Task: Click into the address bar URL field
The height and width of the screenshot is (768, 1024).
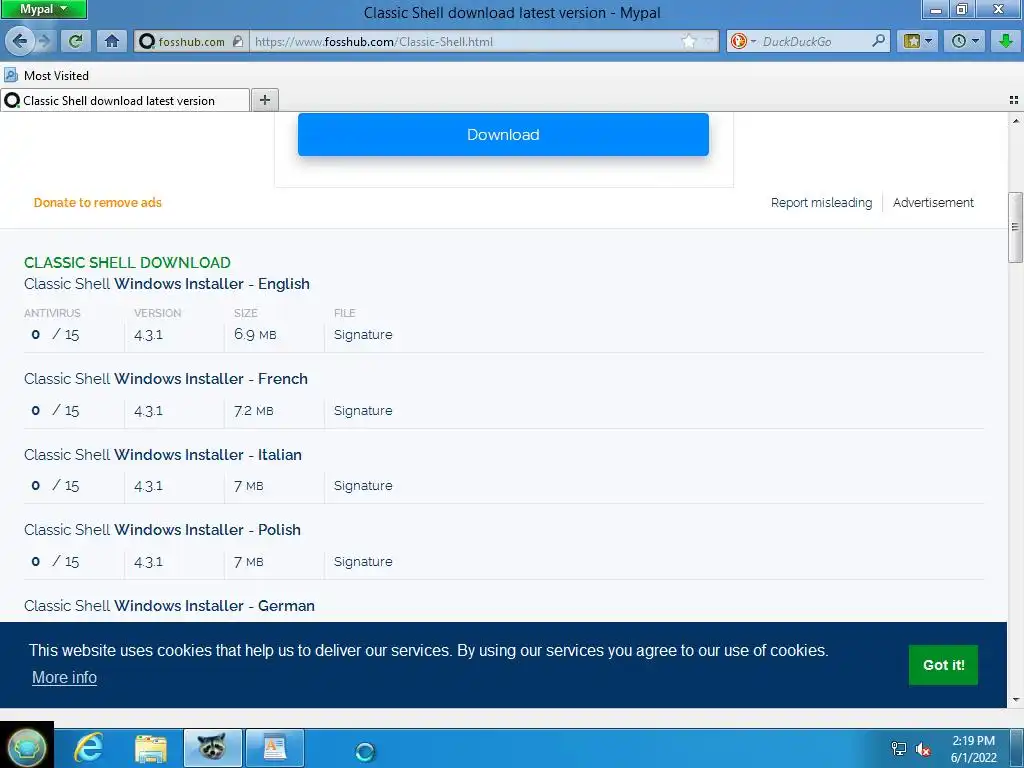Action: 464,41
